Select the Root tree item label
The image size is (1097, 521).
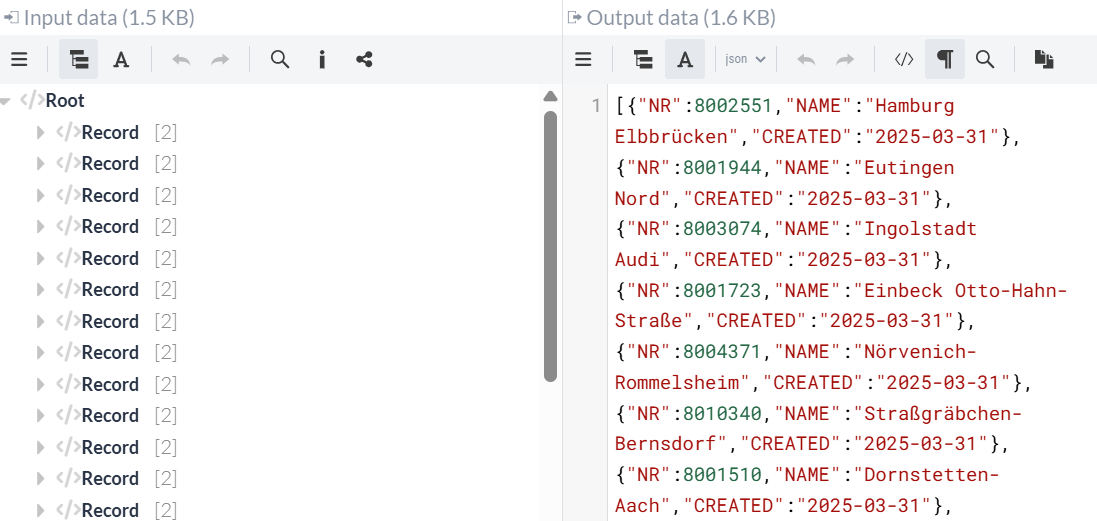tap(65, 101)
